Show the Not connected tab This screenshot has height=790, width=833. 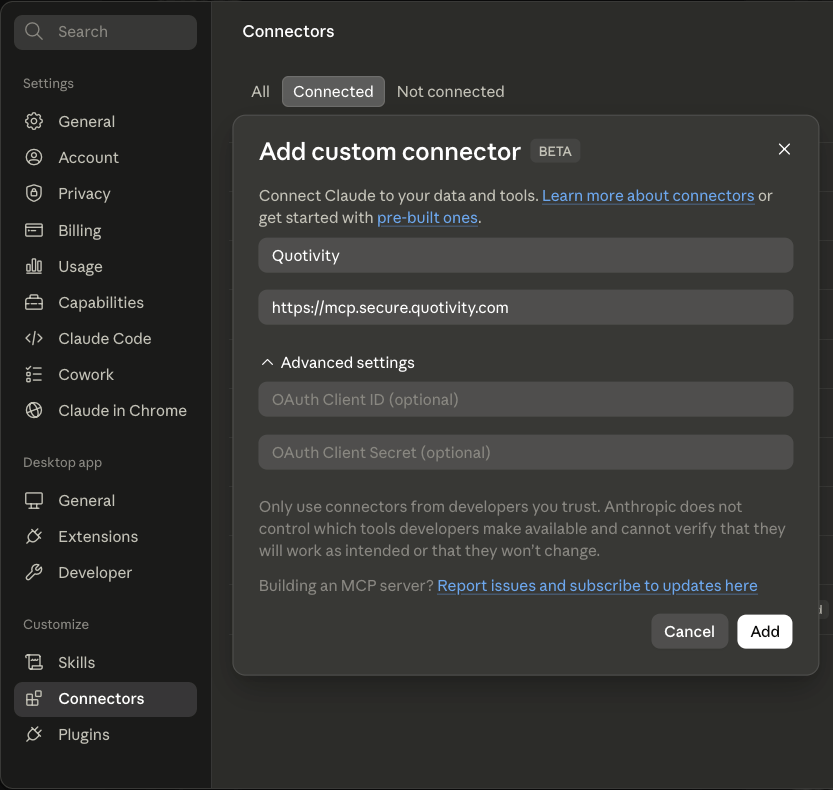(450, 91)
